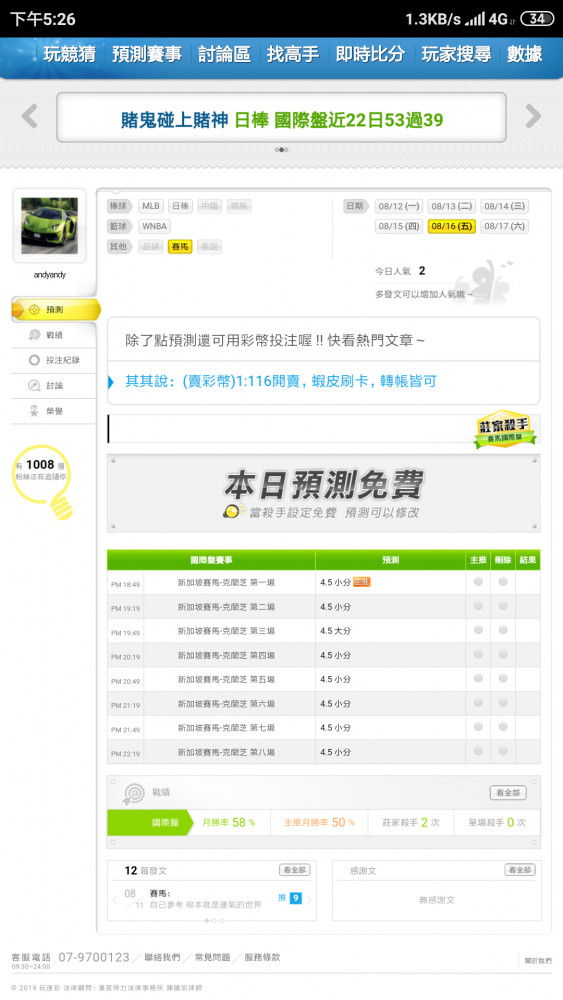Screen dimensions: 563x1000
Task: Click the MLB league filter
Action: click(151, 206)
